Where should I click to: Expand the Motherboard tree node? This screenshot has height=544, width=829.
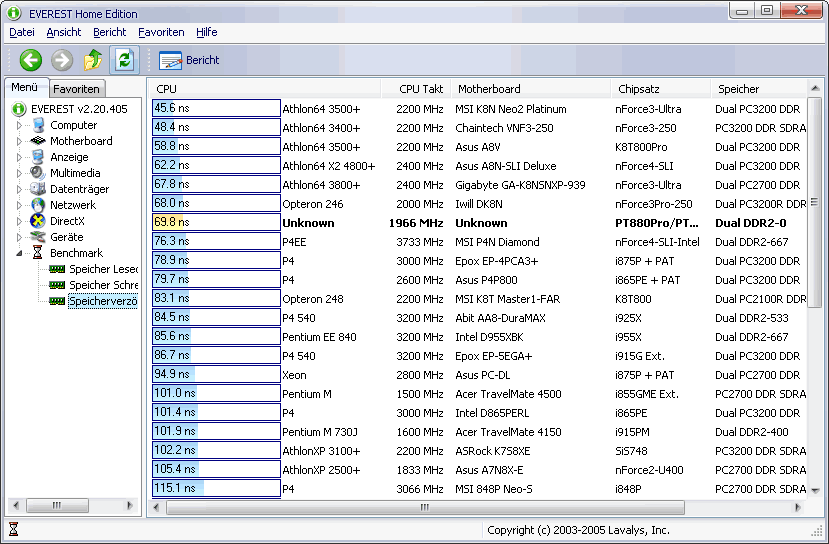coord(19,141)
